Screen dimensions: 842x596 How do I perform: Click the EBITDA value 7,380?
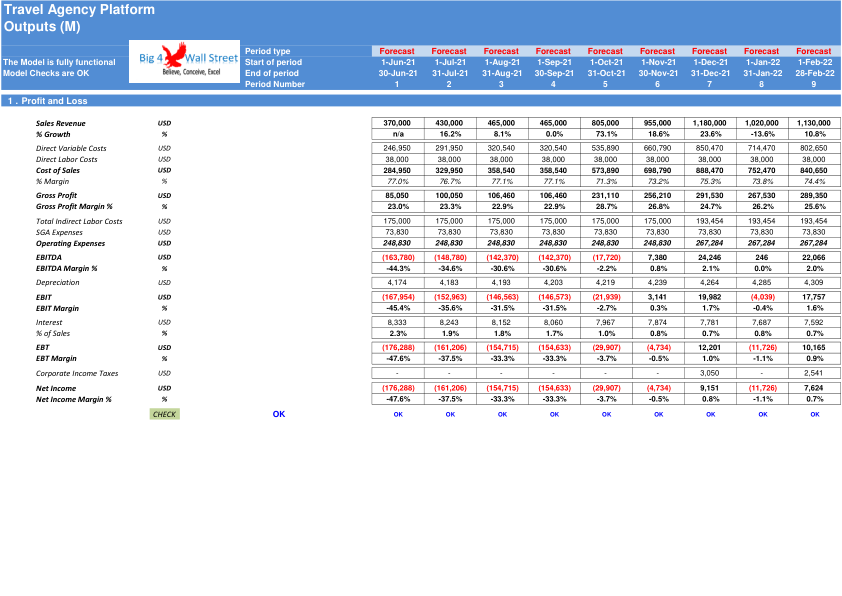658,258
